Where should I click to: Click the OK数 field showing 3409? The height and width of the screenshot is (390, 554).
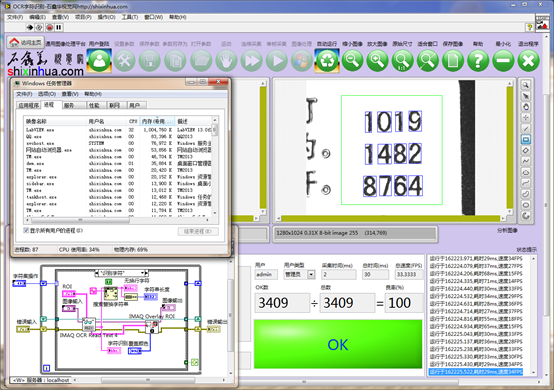(x=282, y=303)
